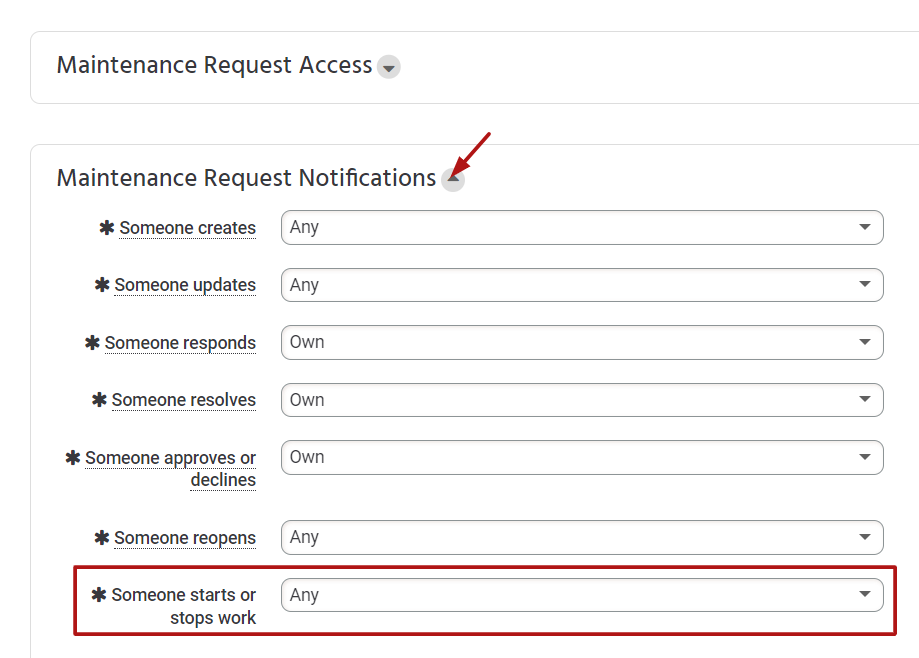919x658 pixels.
Task: Click the Maintenance Request Access heading
Action: click(215, 65)
